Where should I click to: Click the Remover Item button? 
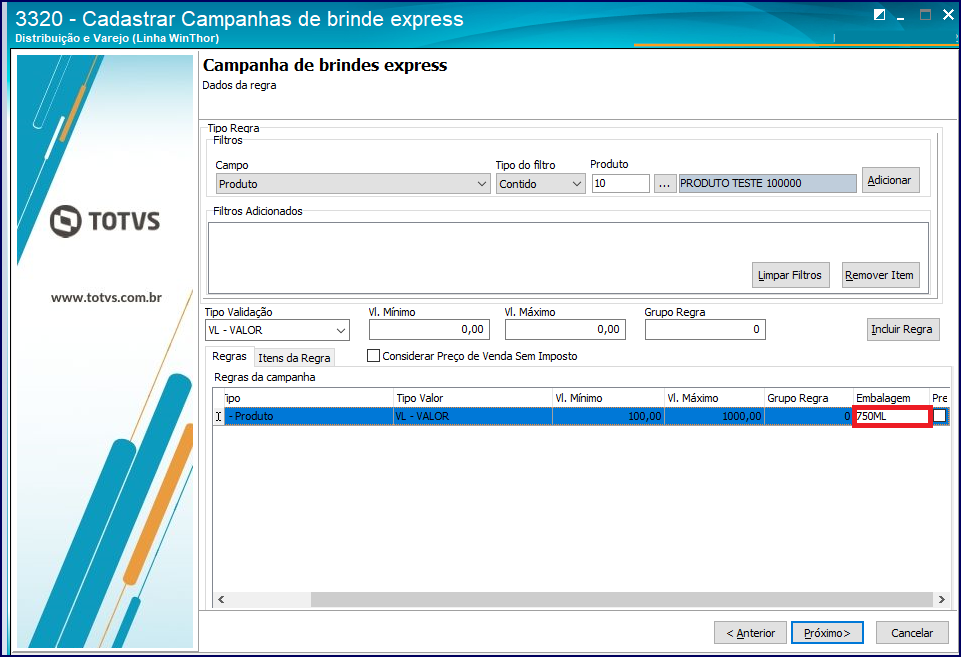[879, 275]
